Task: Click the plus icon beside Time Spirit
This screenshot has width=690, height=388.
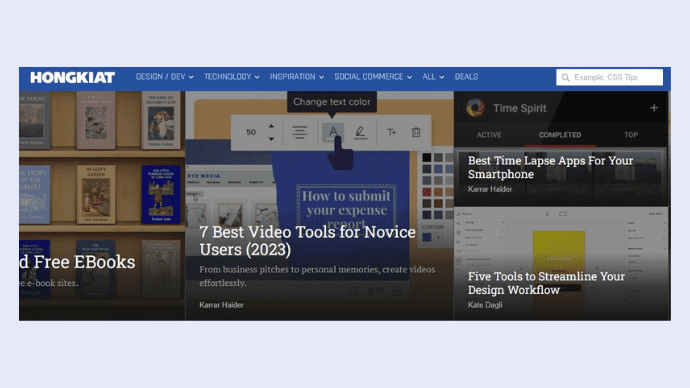Action: click(654, 108)
